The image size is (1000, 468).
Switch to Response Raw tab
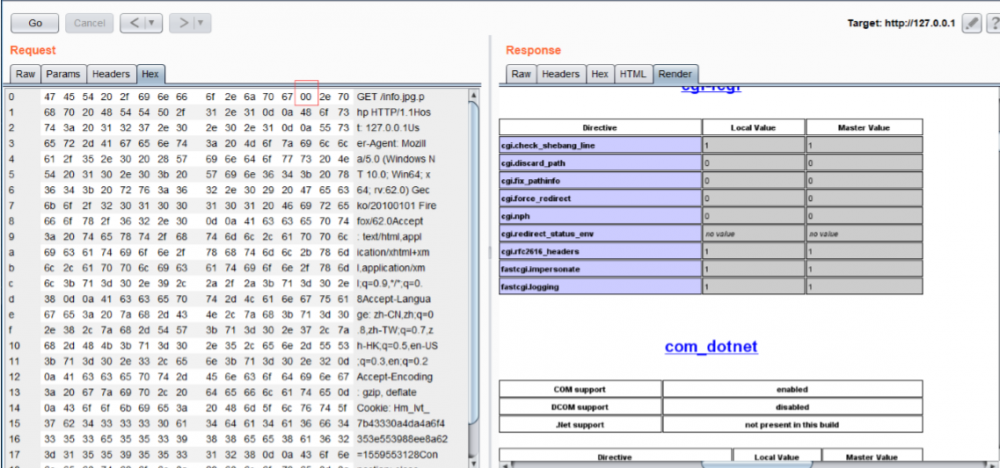521,74
